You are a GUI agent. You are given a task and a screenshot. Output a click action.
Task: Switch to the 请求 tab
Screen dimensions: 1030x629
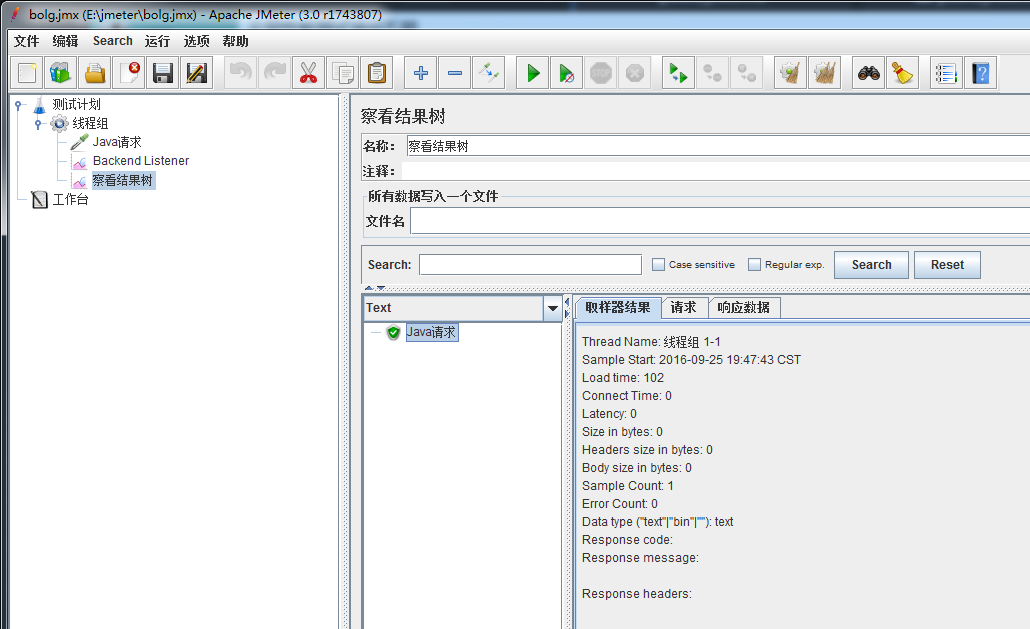[683, 307]
